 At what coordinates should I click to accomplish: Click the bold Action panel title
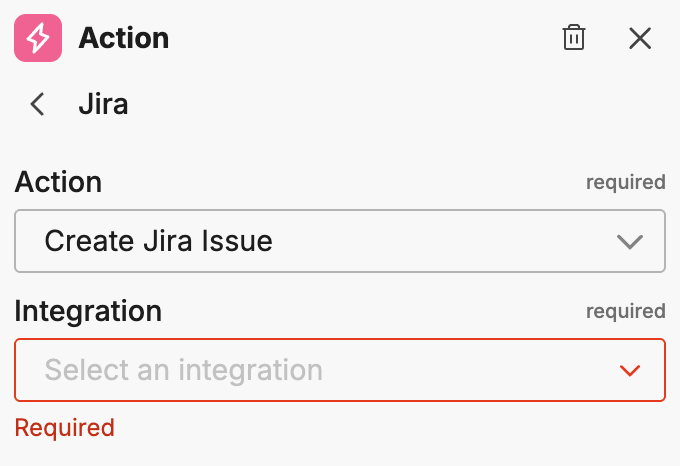(x=123, y=38)
